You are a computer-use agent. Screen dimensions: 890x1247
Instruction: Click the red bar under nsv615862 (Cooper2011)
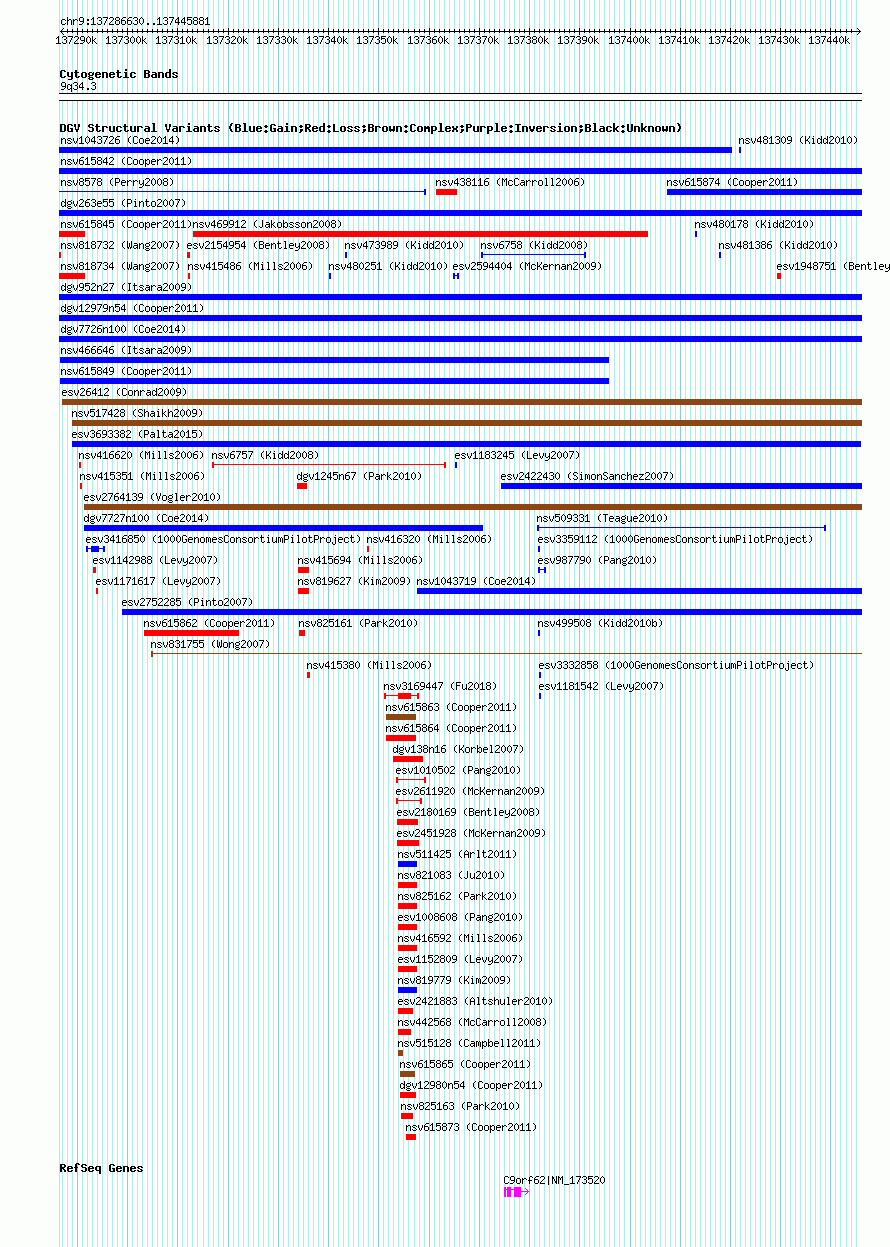click(x=191, y=633)
